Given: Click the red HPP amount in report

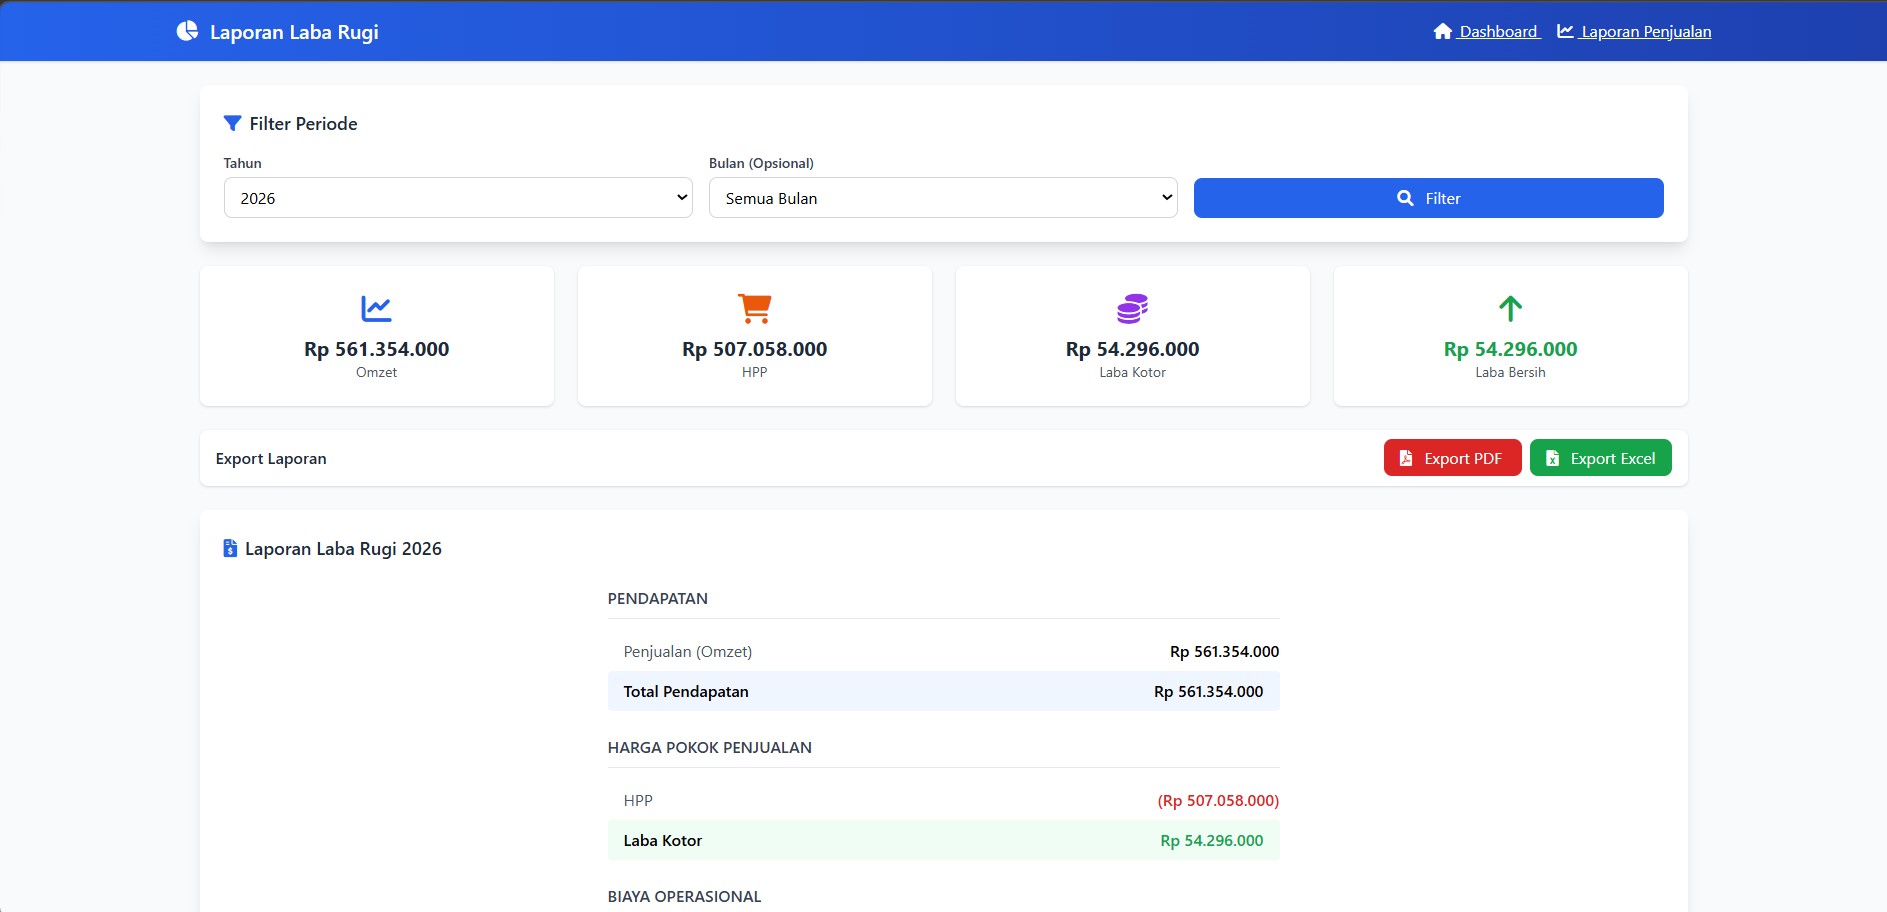Looking at the screenshot, I should 1218,800.
